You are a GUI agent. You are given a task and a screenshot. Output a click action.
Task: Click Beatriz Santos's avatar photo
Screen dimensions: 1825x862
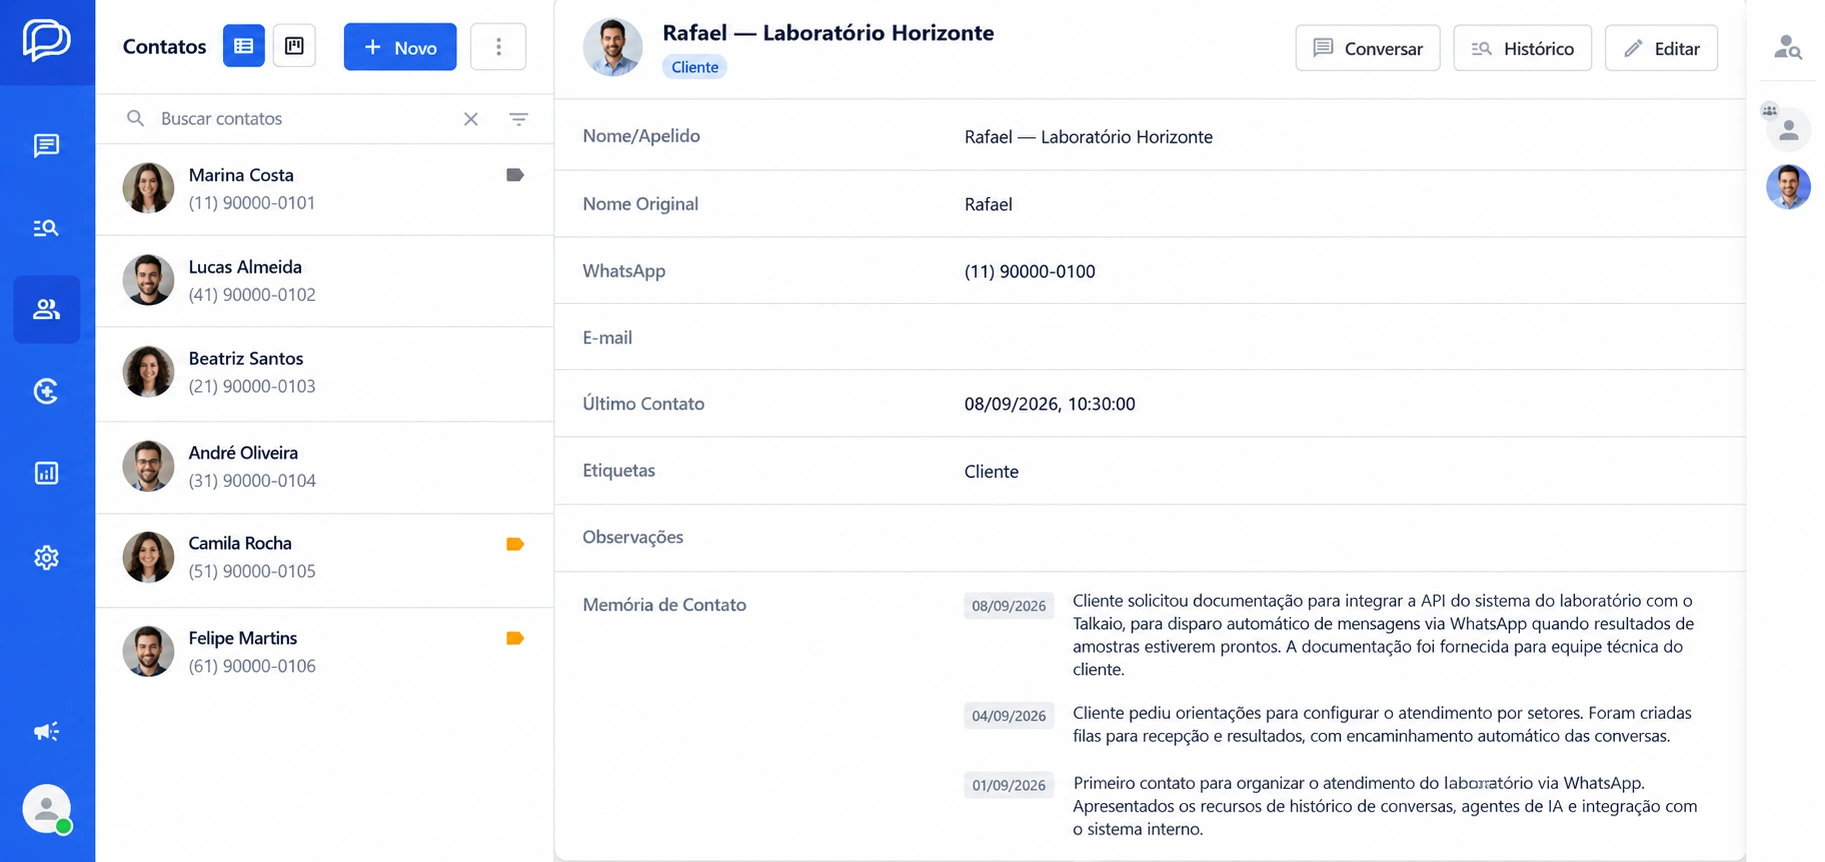coord(148,372)
